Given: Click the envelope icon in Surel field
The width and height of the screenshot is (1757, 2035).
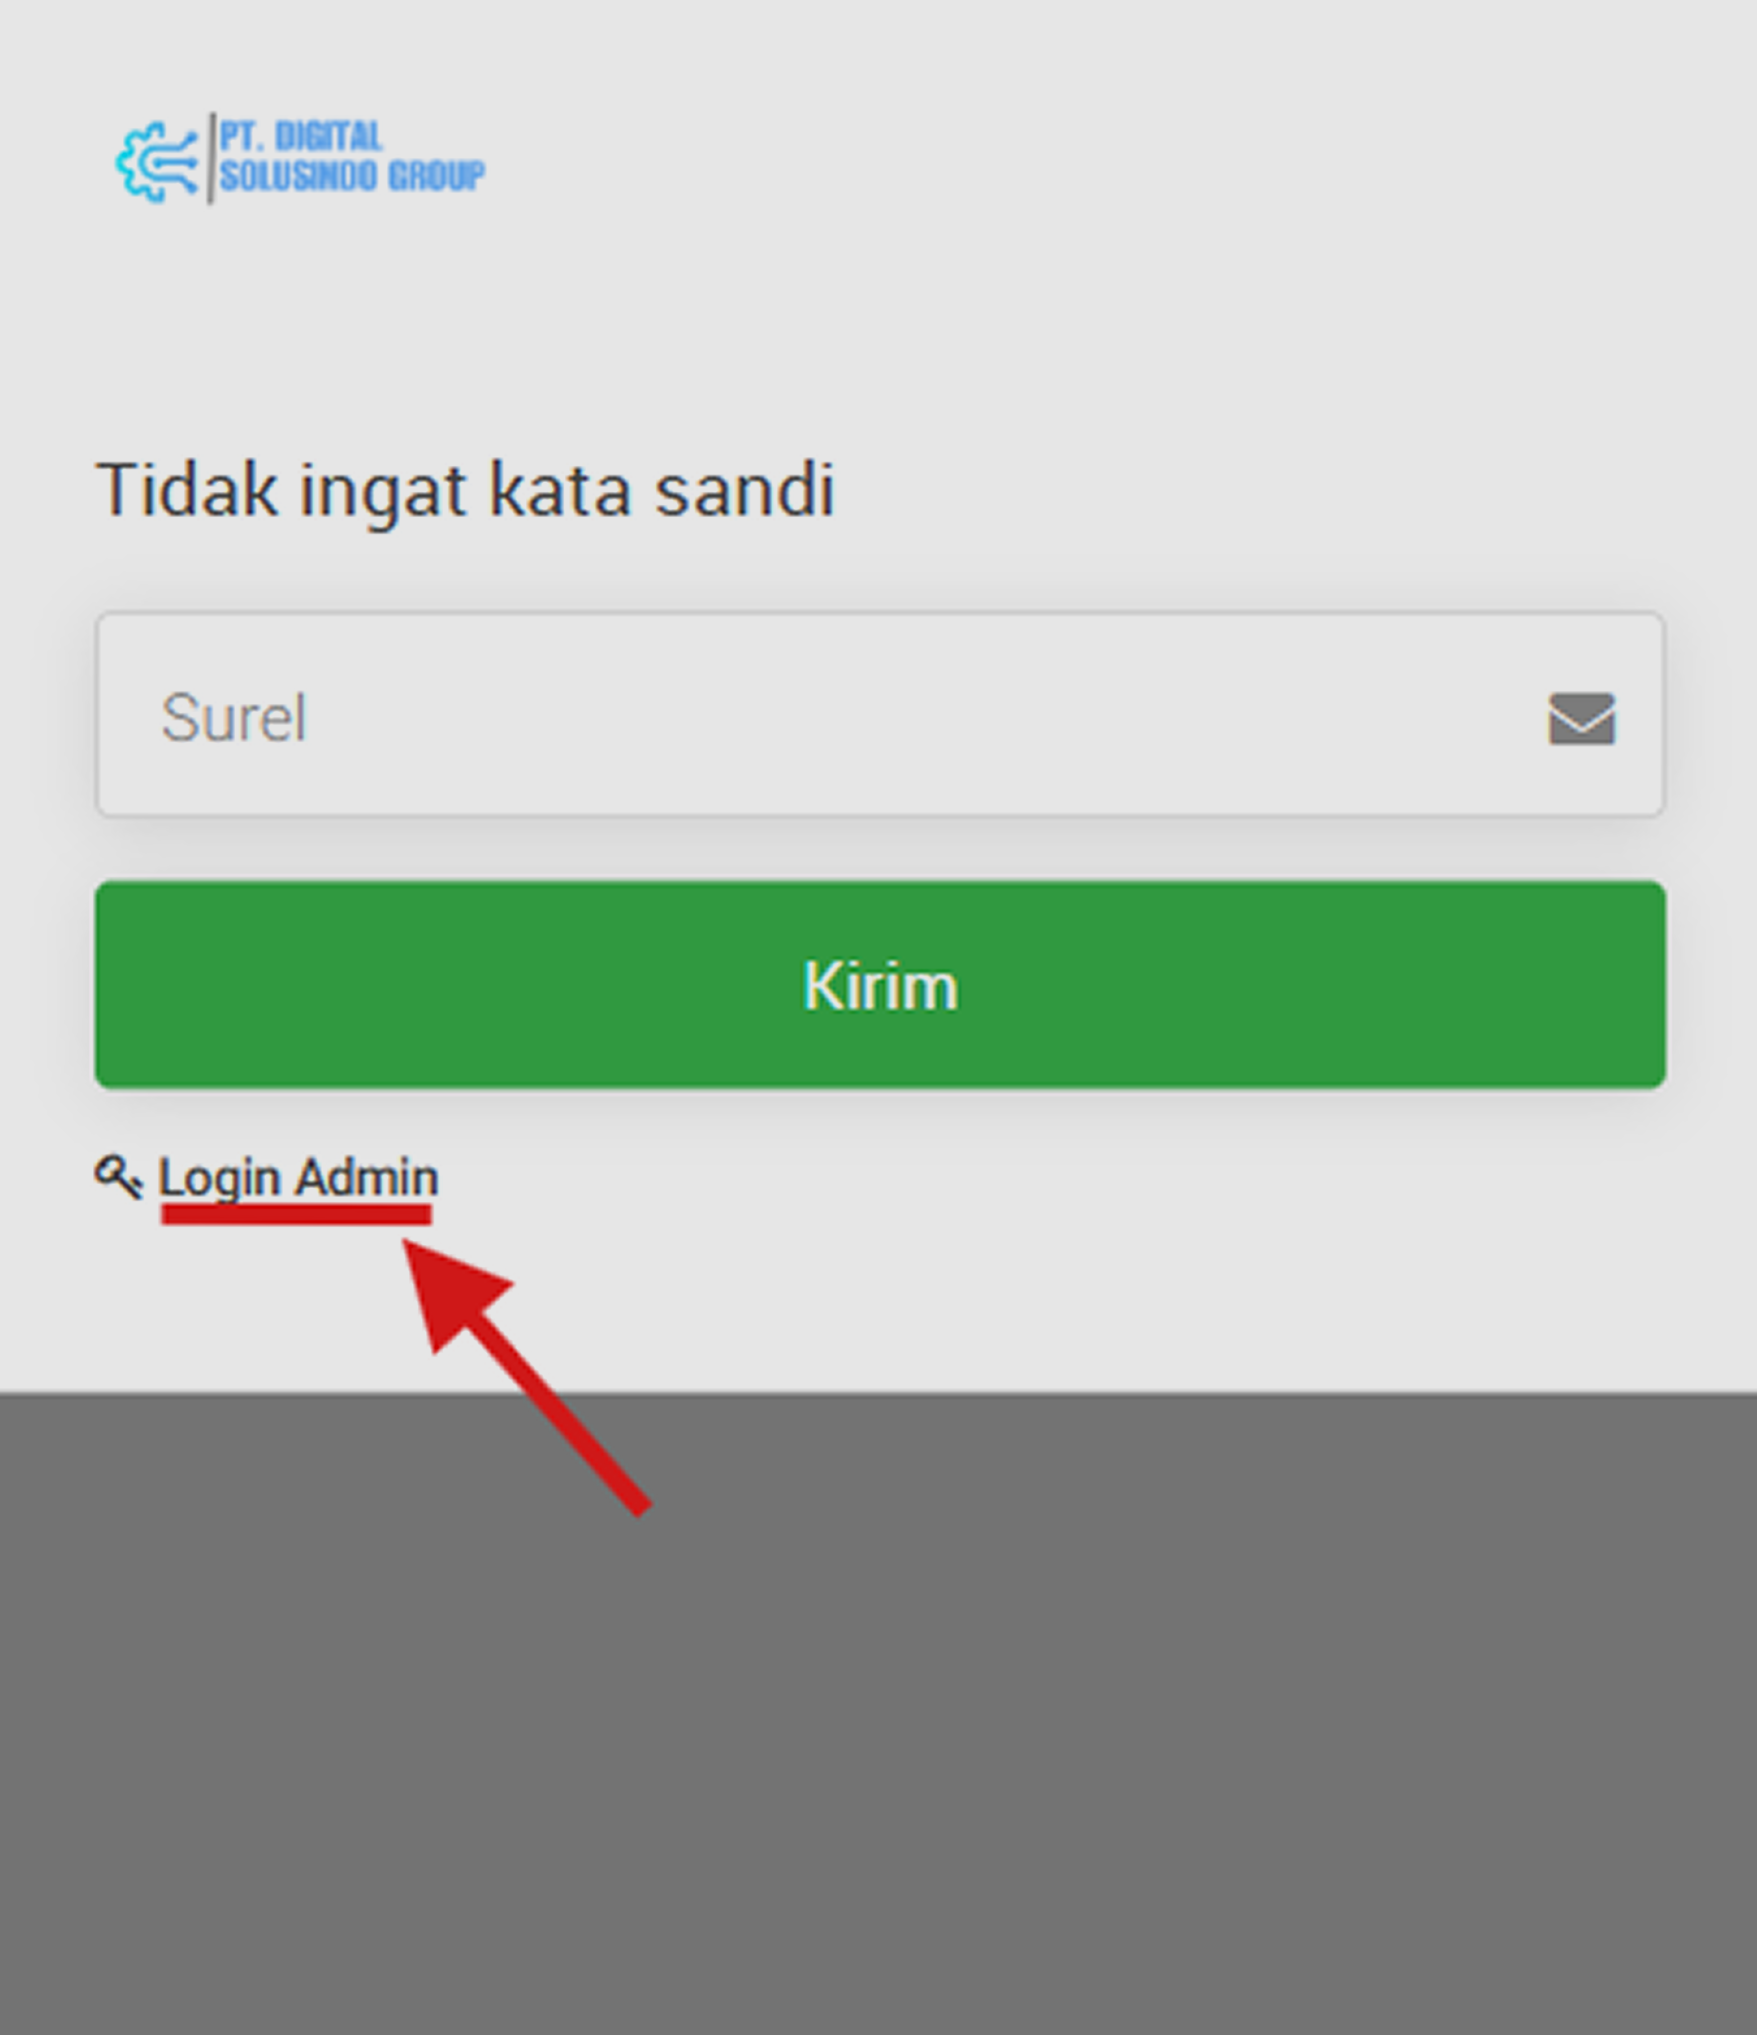Looking at the screenshot, I should pos(1581,718).
